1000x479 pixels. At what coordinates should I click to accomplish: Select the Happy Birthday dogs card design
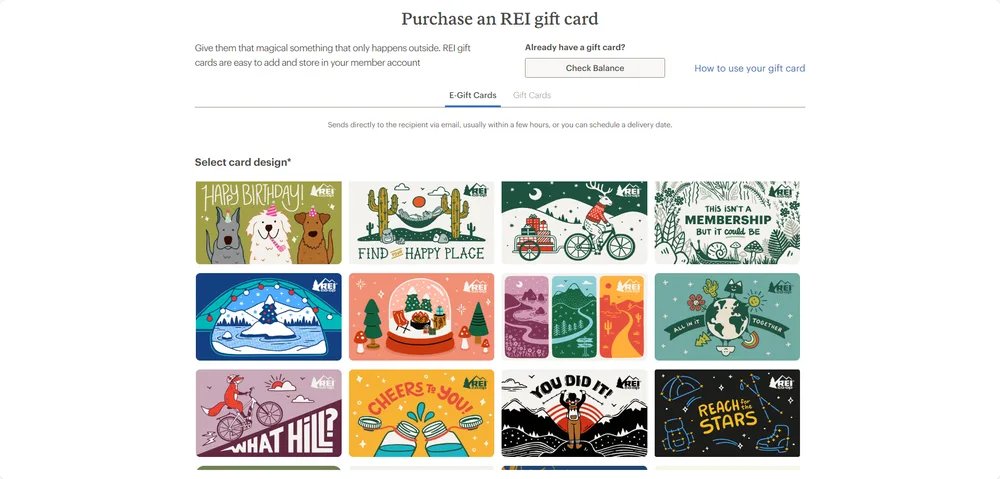click(x=268, y=223)
